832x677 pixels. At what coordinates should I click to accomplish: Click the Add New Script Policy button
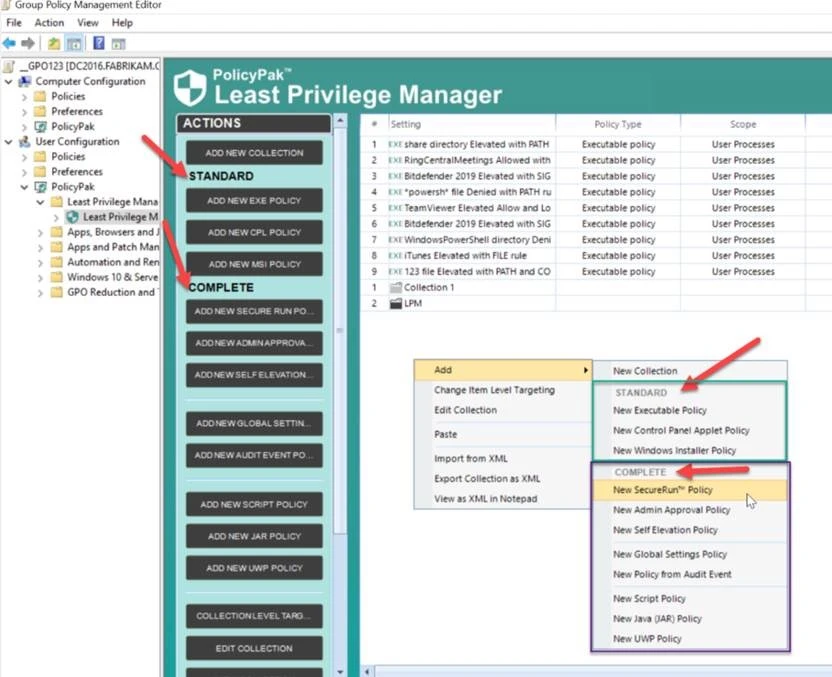254,505
